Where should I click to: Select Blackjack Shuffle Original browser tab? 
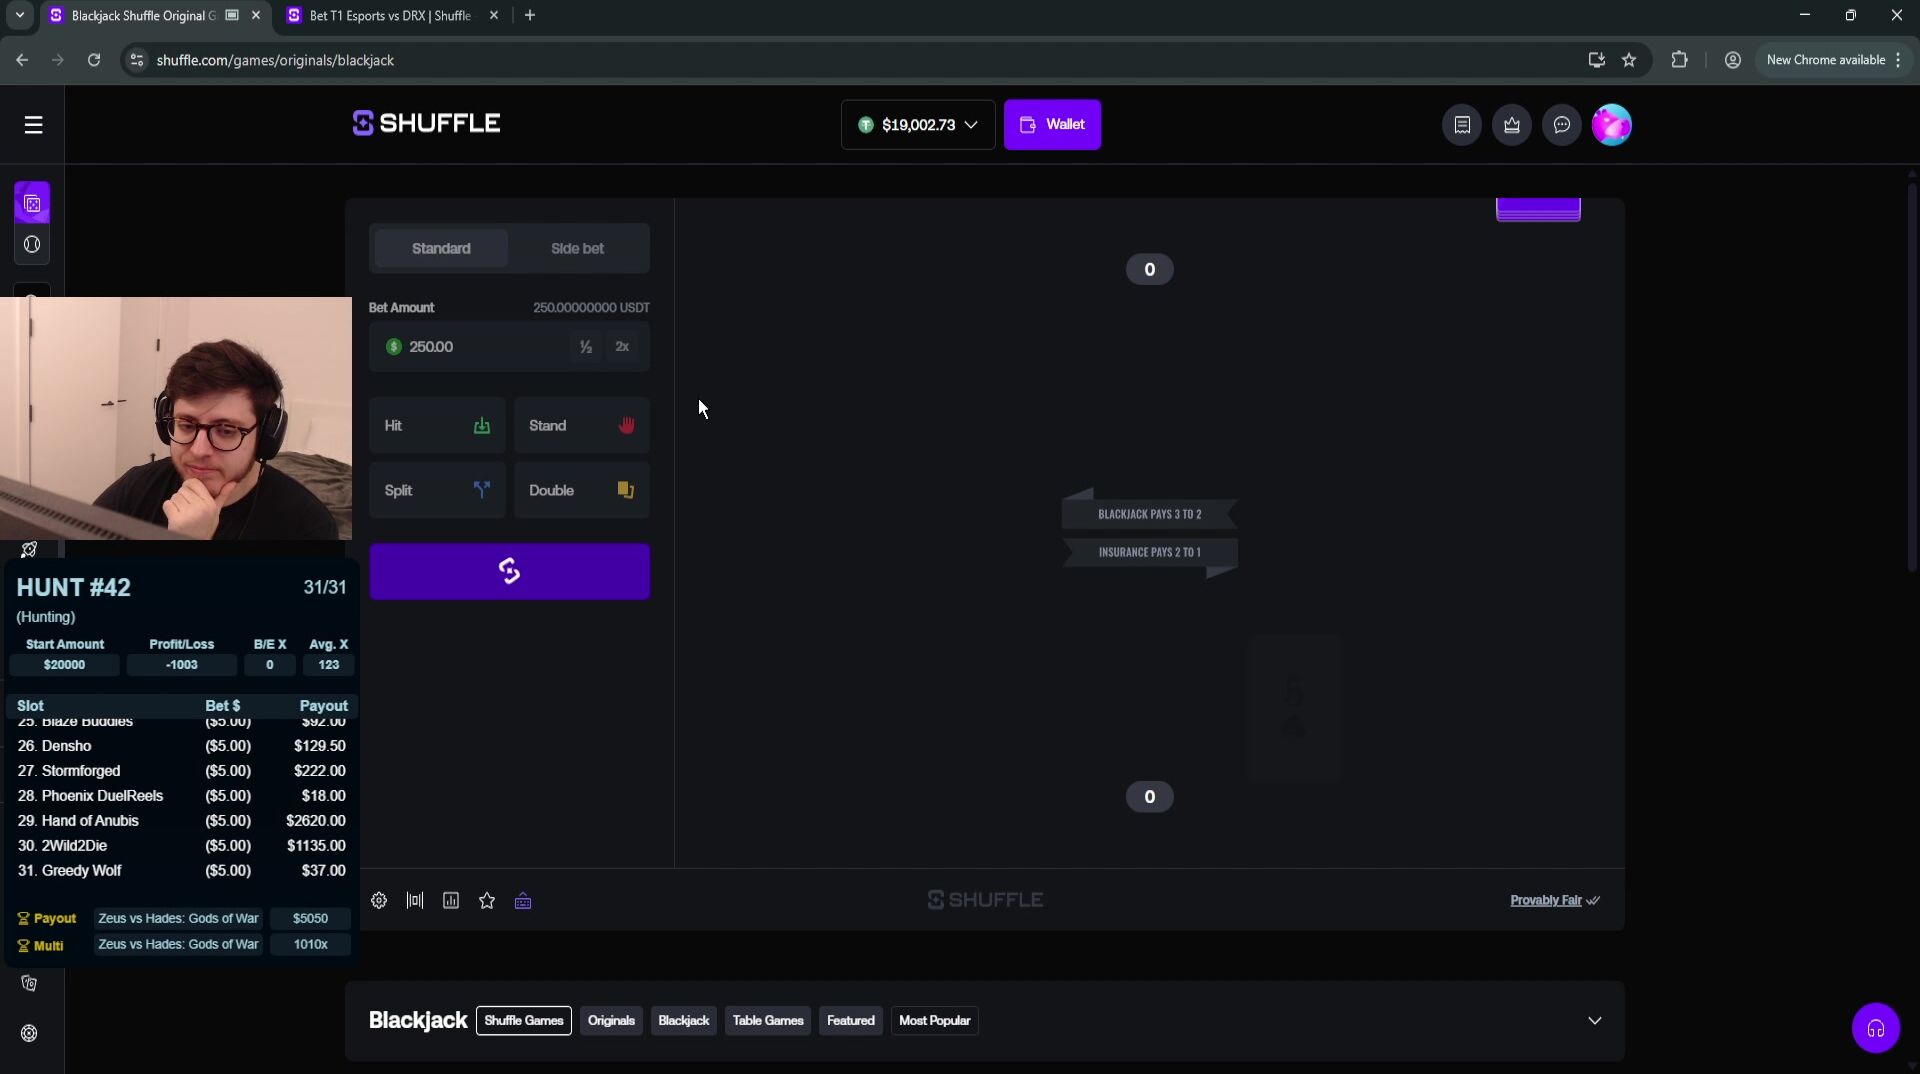point(143,15)
